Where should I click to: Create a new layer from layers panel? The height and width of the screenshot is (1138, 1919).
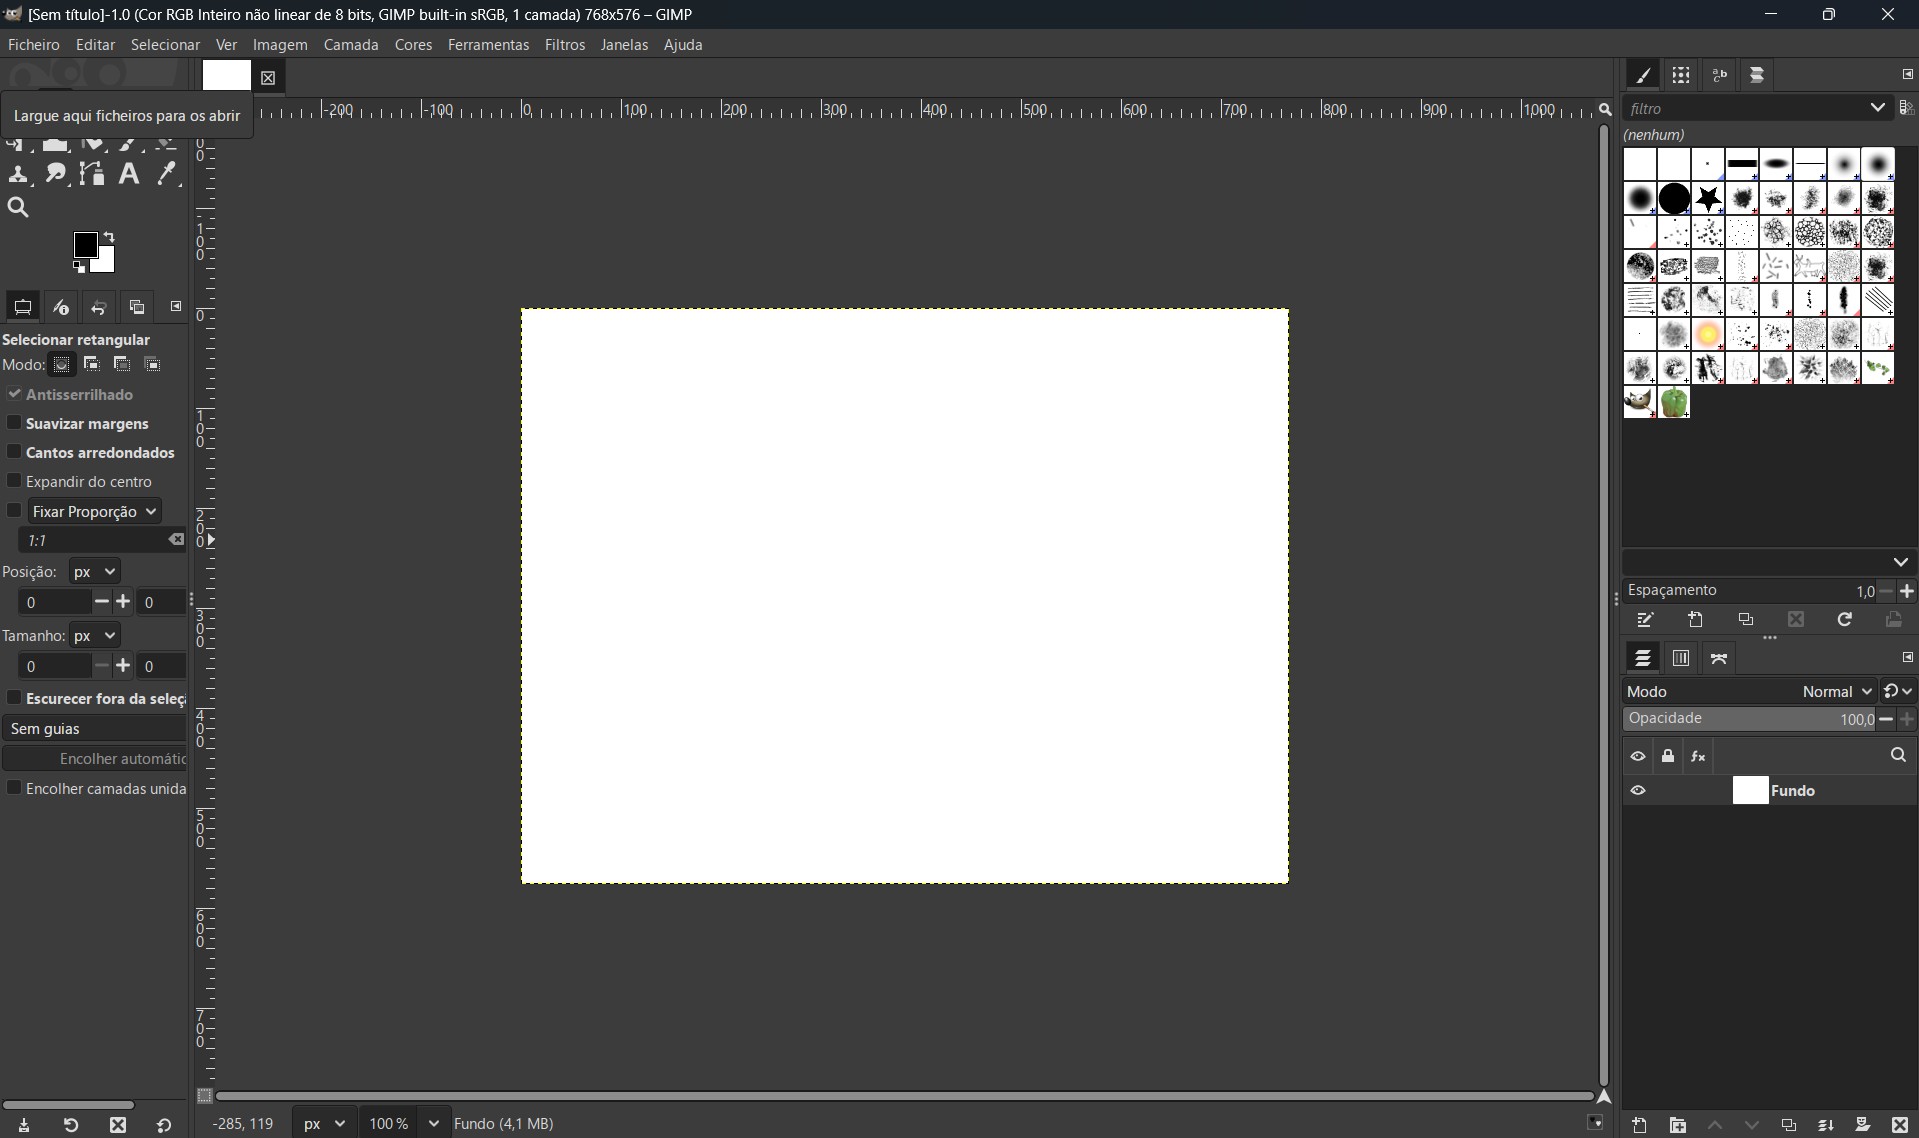pos(1640,1126)
